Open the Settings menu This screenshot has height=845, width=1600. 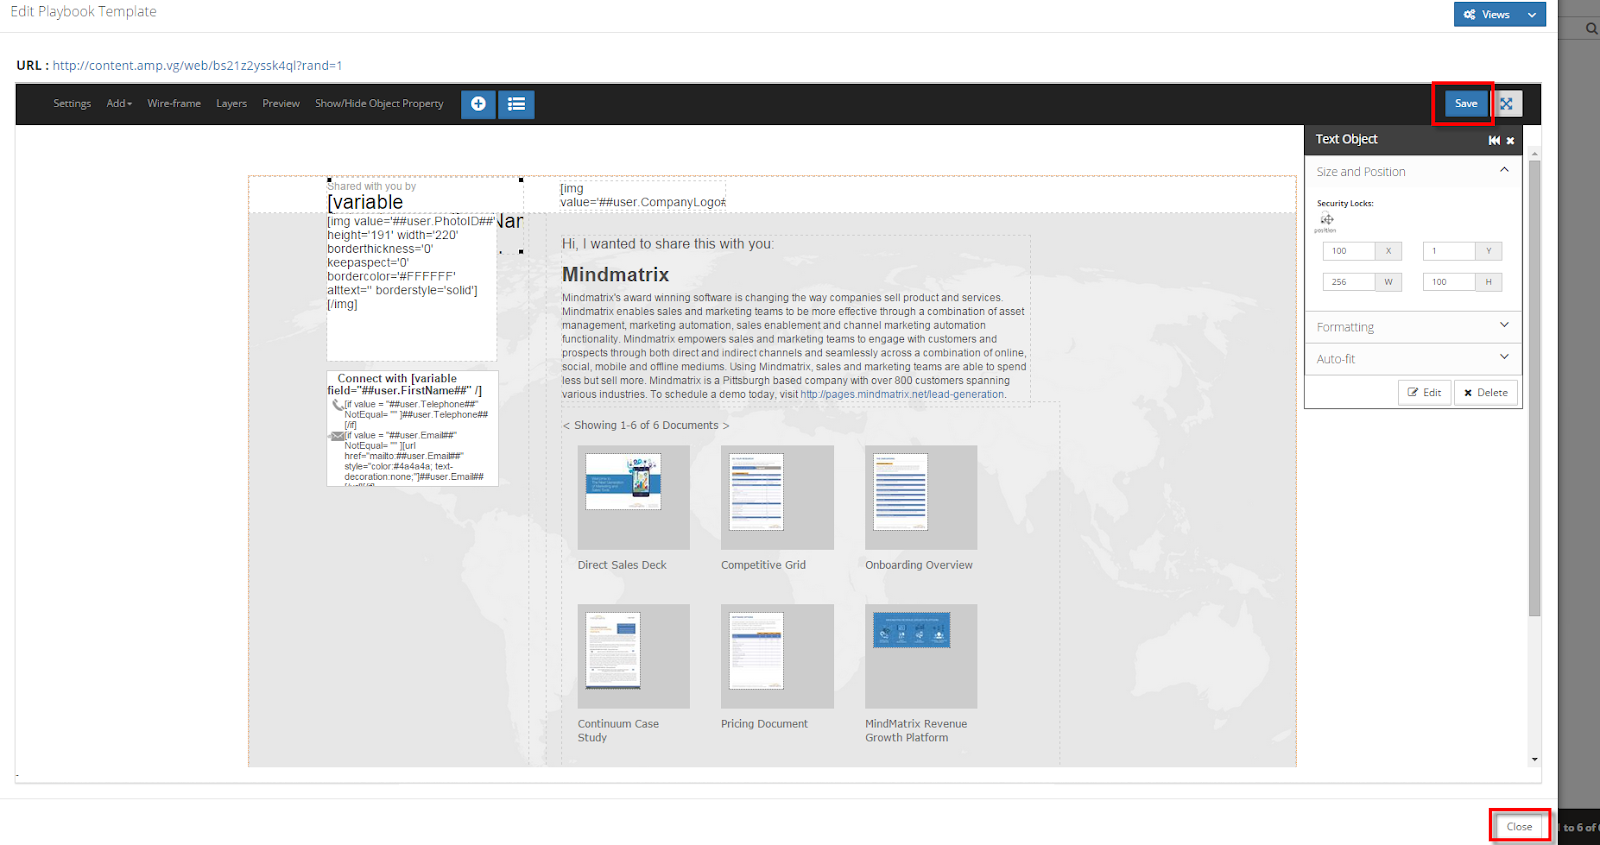(x=72, y=104)
